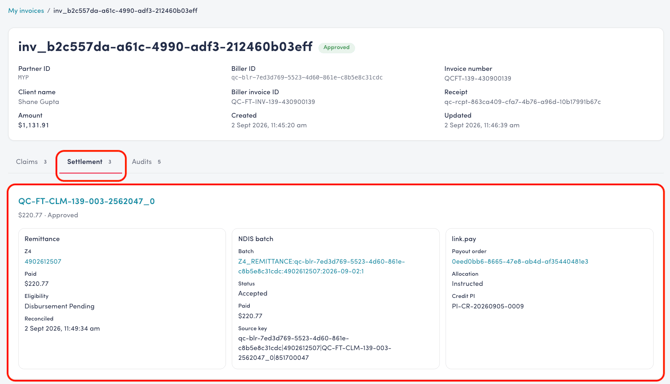Switch to the Claims tab
This screenshot has height=384, width=670.
point(31,162)
